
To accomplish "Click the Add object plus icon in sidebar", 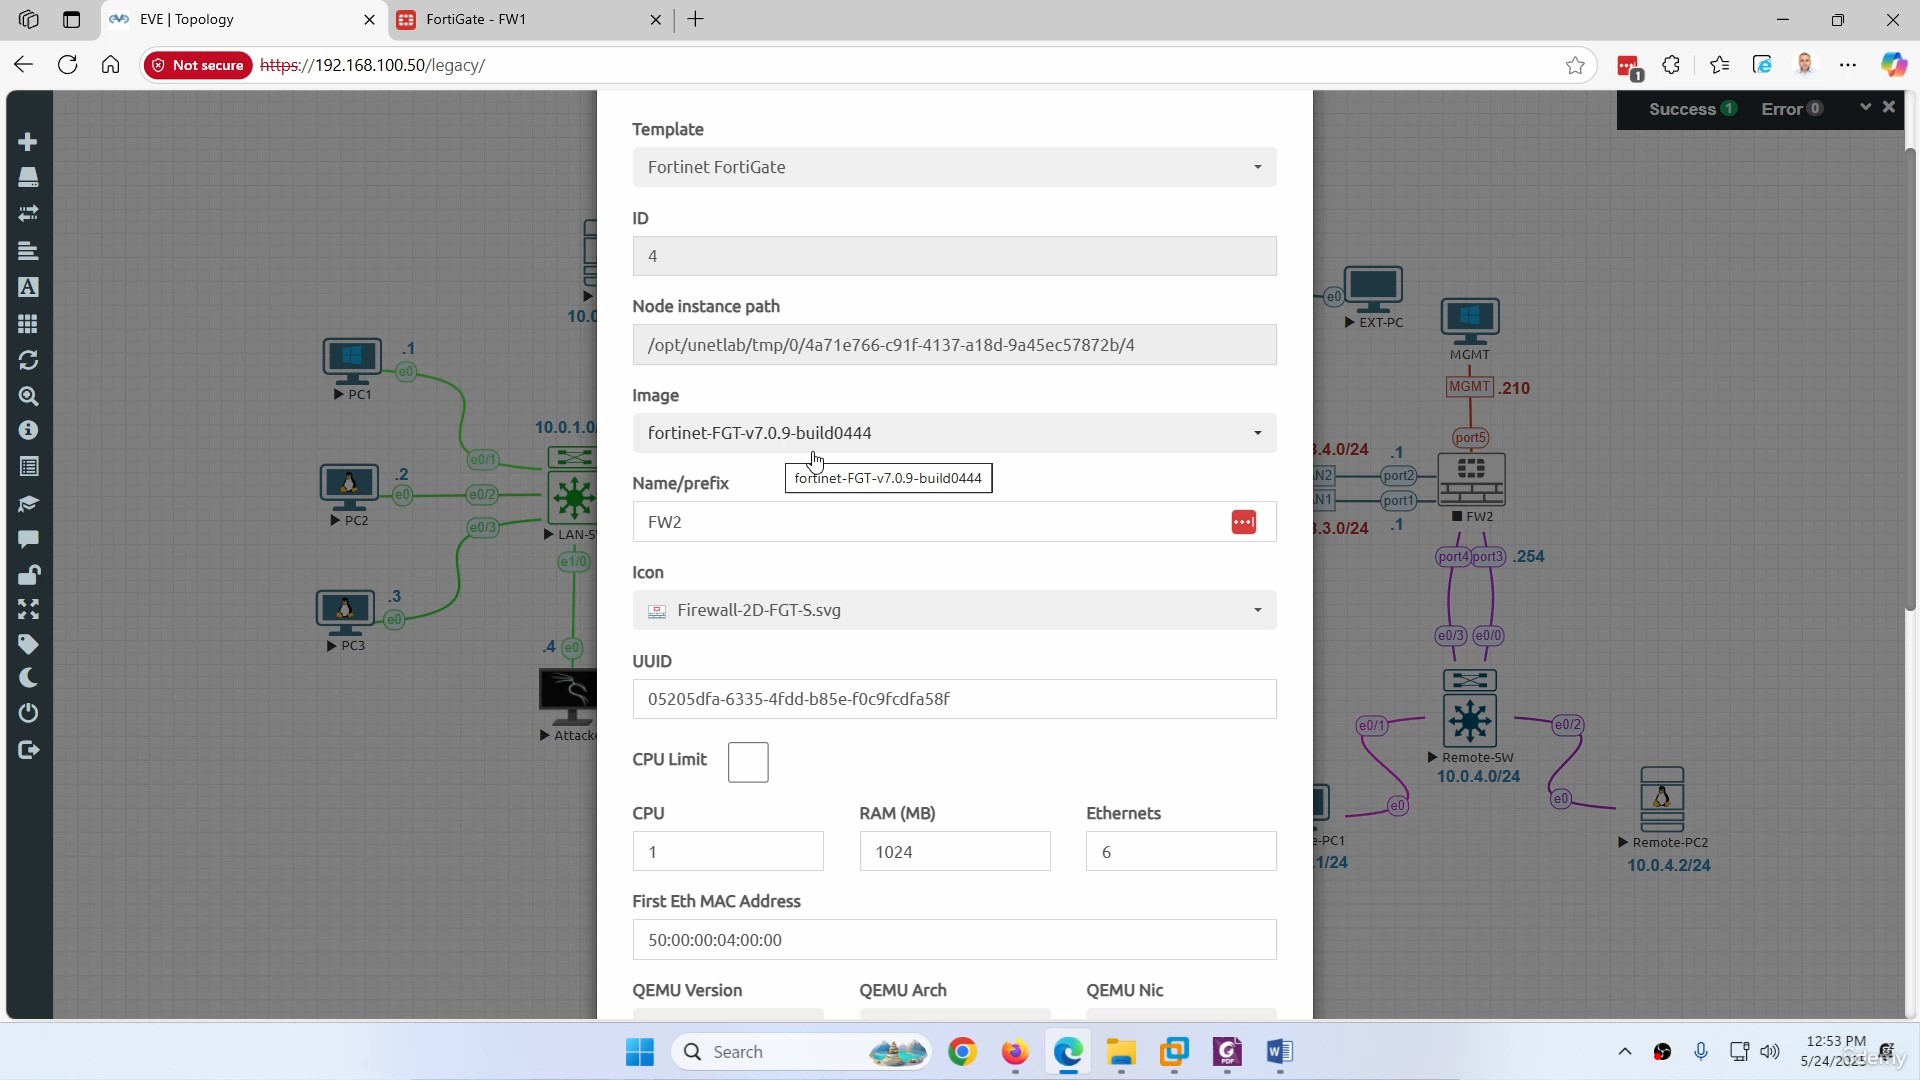I will coord(28,142).
